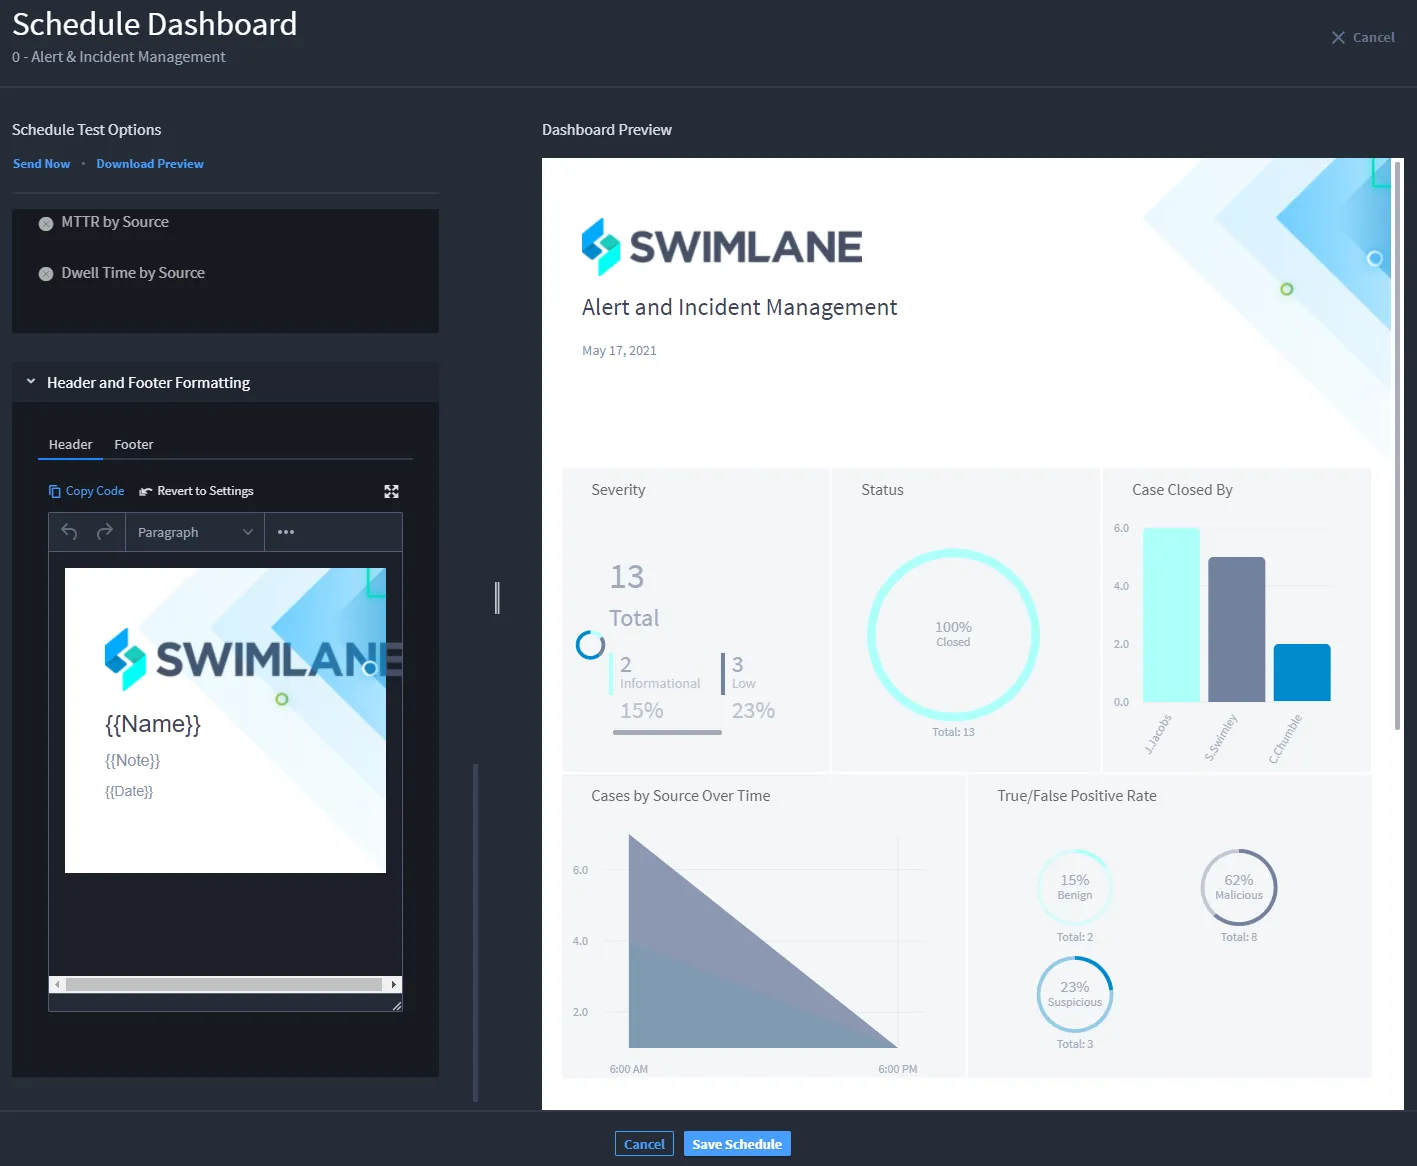Click the 'Alert and Incident Management' preview title
1417x1166 pixels.
click(x=740, y=307)
